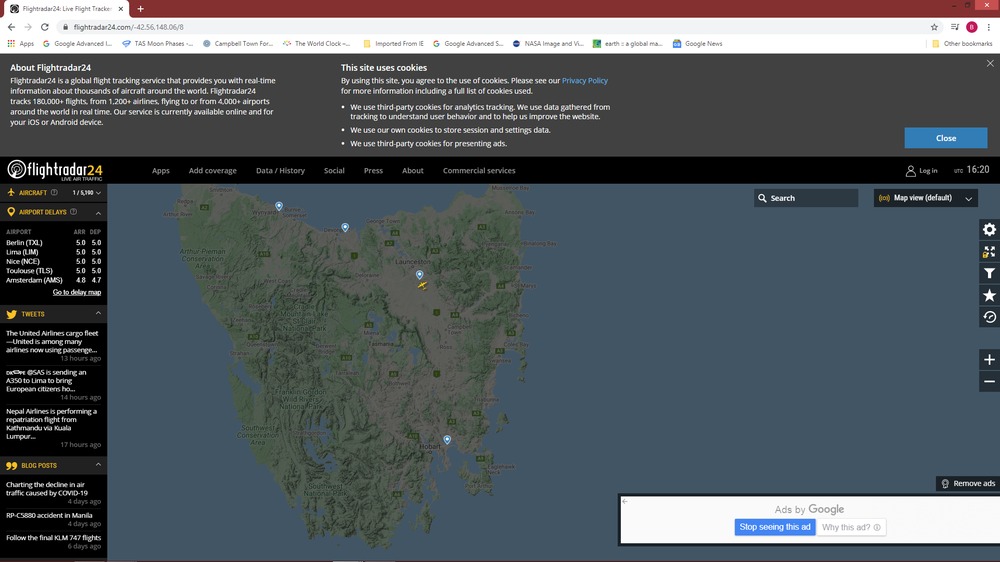This screenshot has width=1000, height=562.
Task: Open the Data / History menu
Action: coord(280,171)
